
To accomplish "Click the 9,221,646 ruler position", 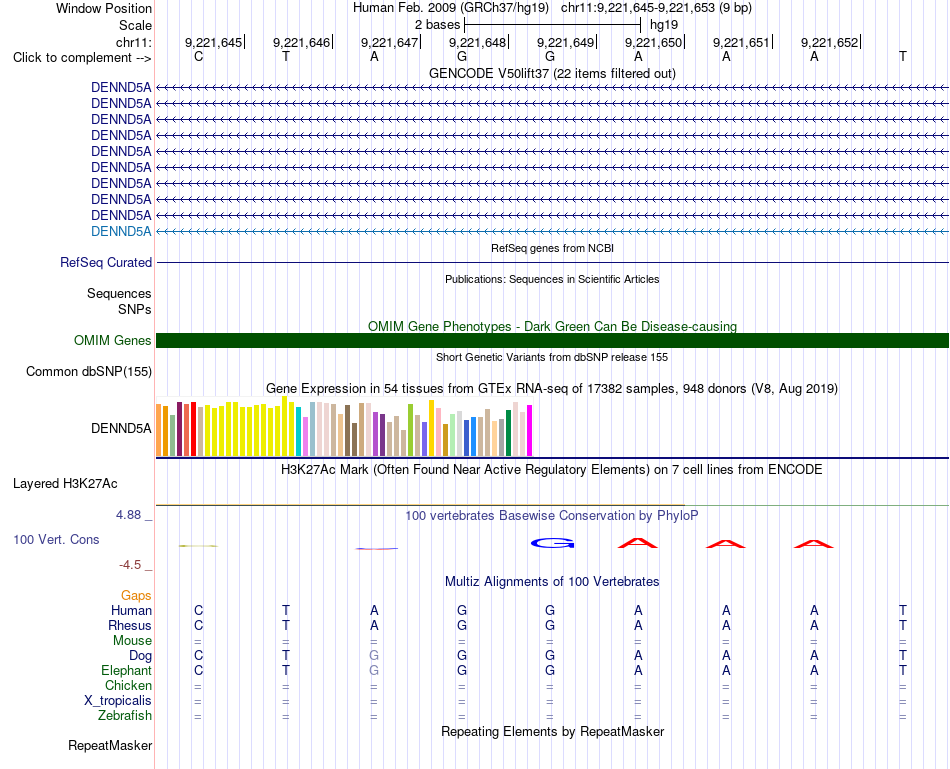I will point(301,42).
